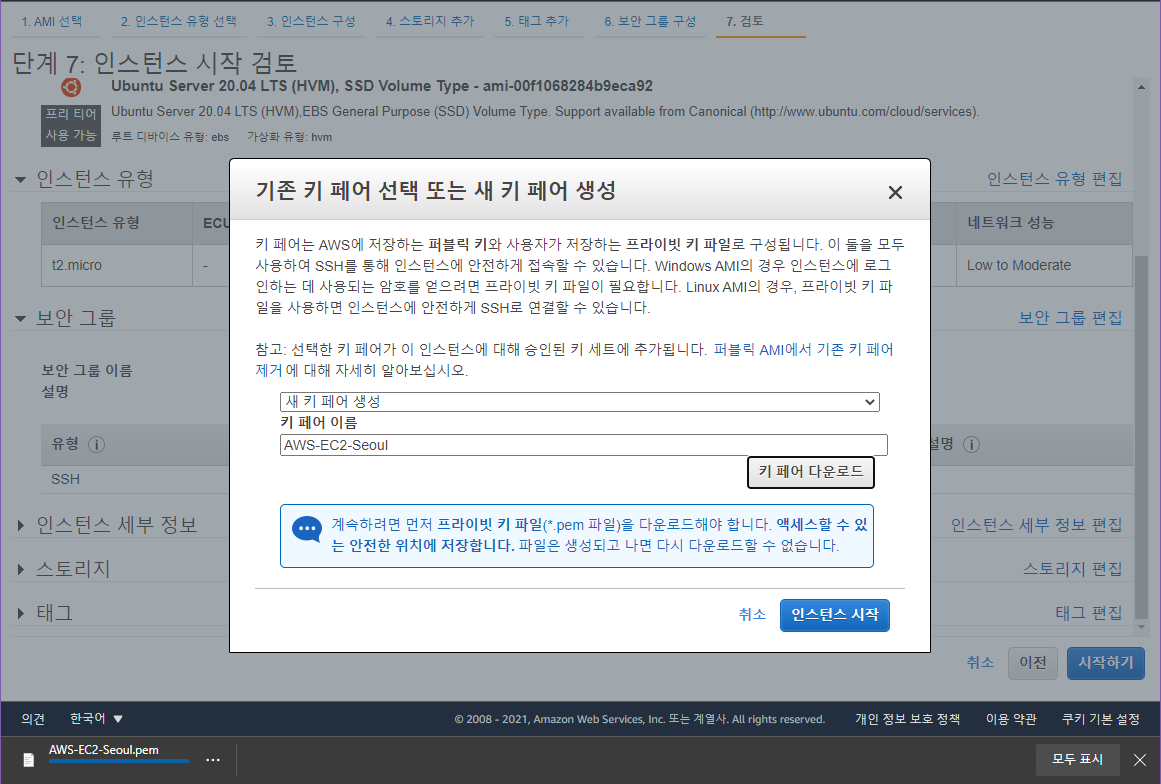
Task: Open 쿠키 기본 설정 footer link
Action: pyautogui.click(x=1101, y=719)
